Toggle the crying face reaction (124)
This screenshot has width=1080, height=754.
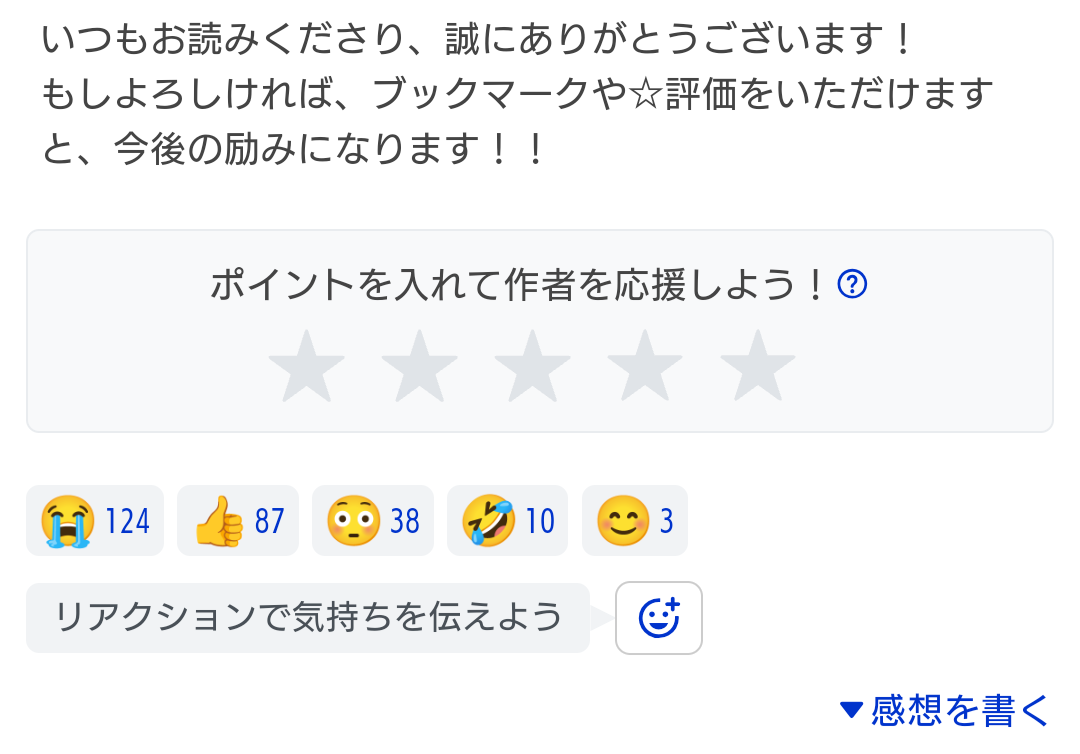coord(95,521)
